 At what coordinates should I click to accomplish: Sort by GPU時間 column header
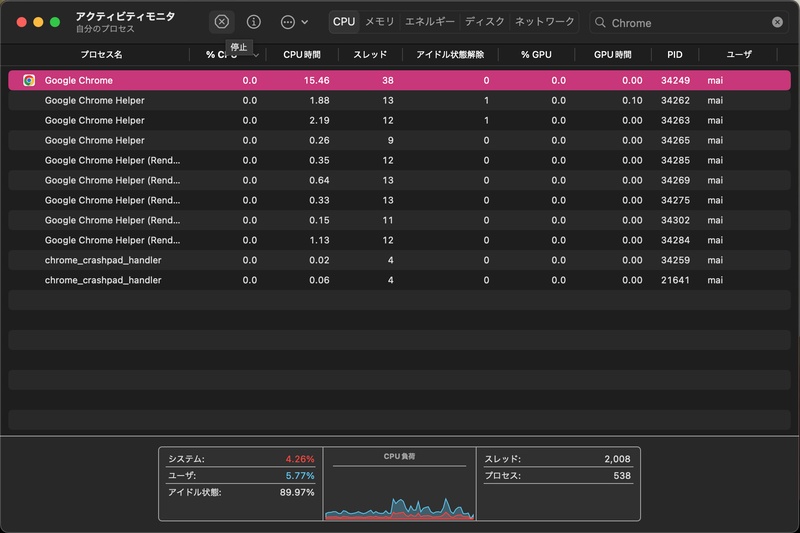(x=613, y=55)
